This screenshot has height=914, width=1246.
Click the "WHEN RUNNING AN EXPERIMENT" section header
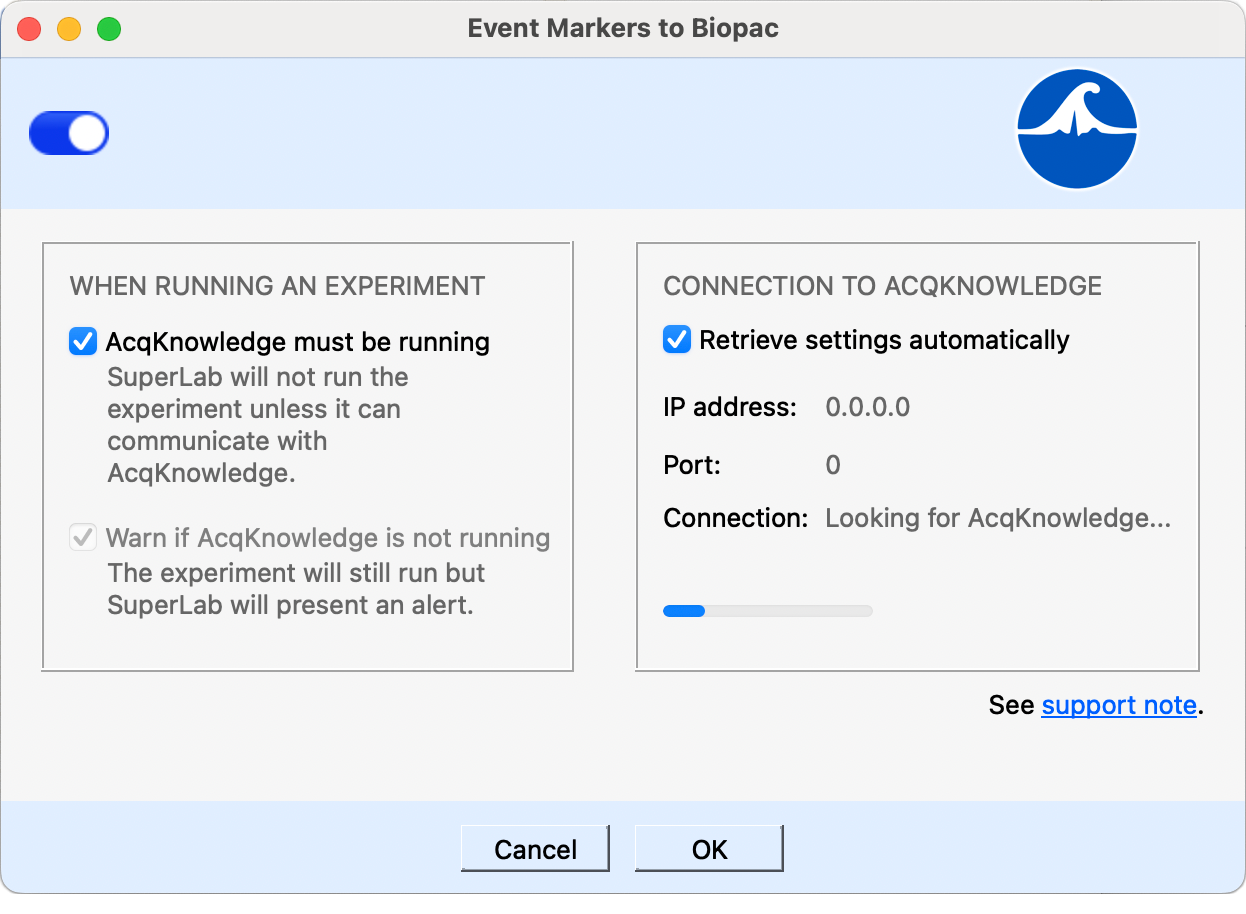pyautogui.click(x=275, y=286)
